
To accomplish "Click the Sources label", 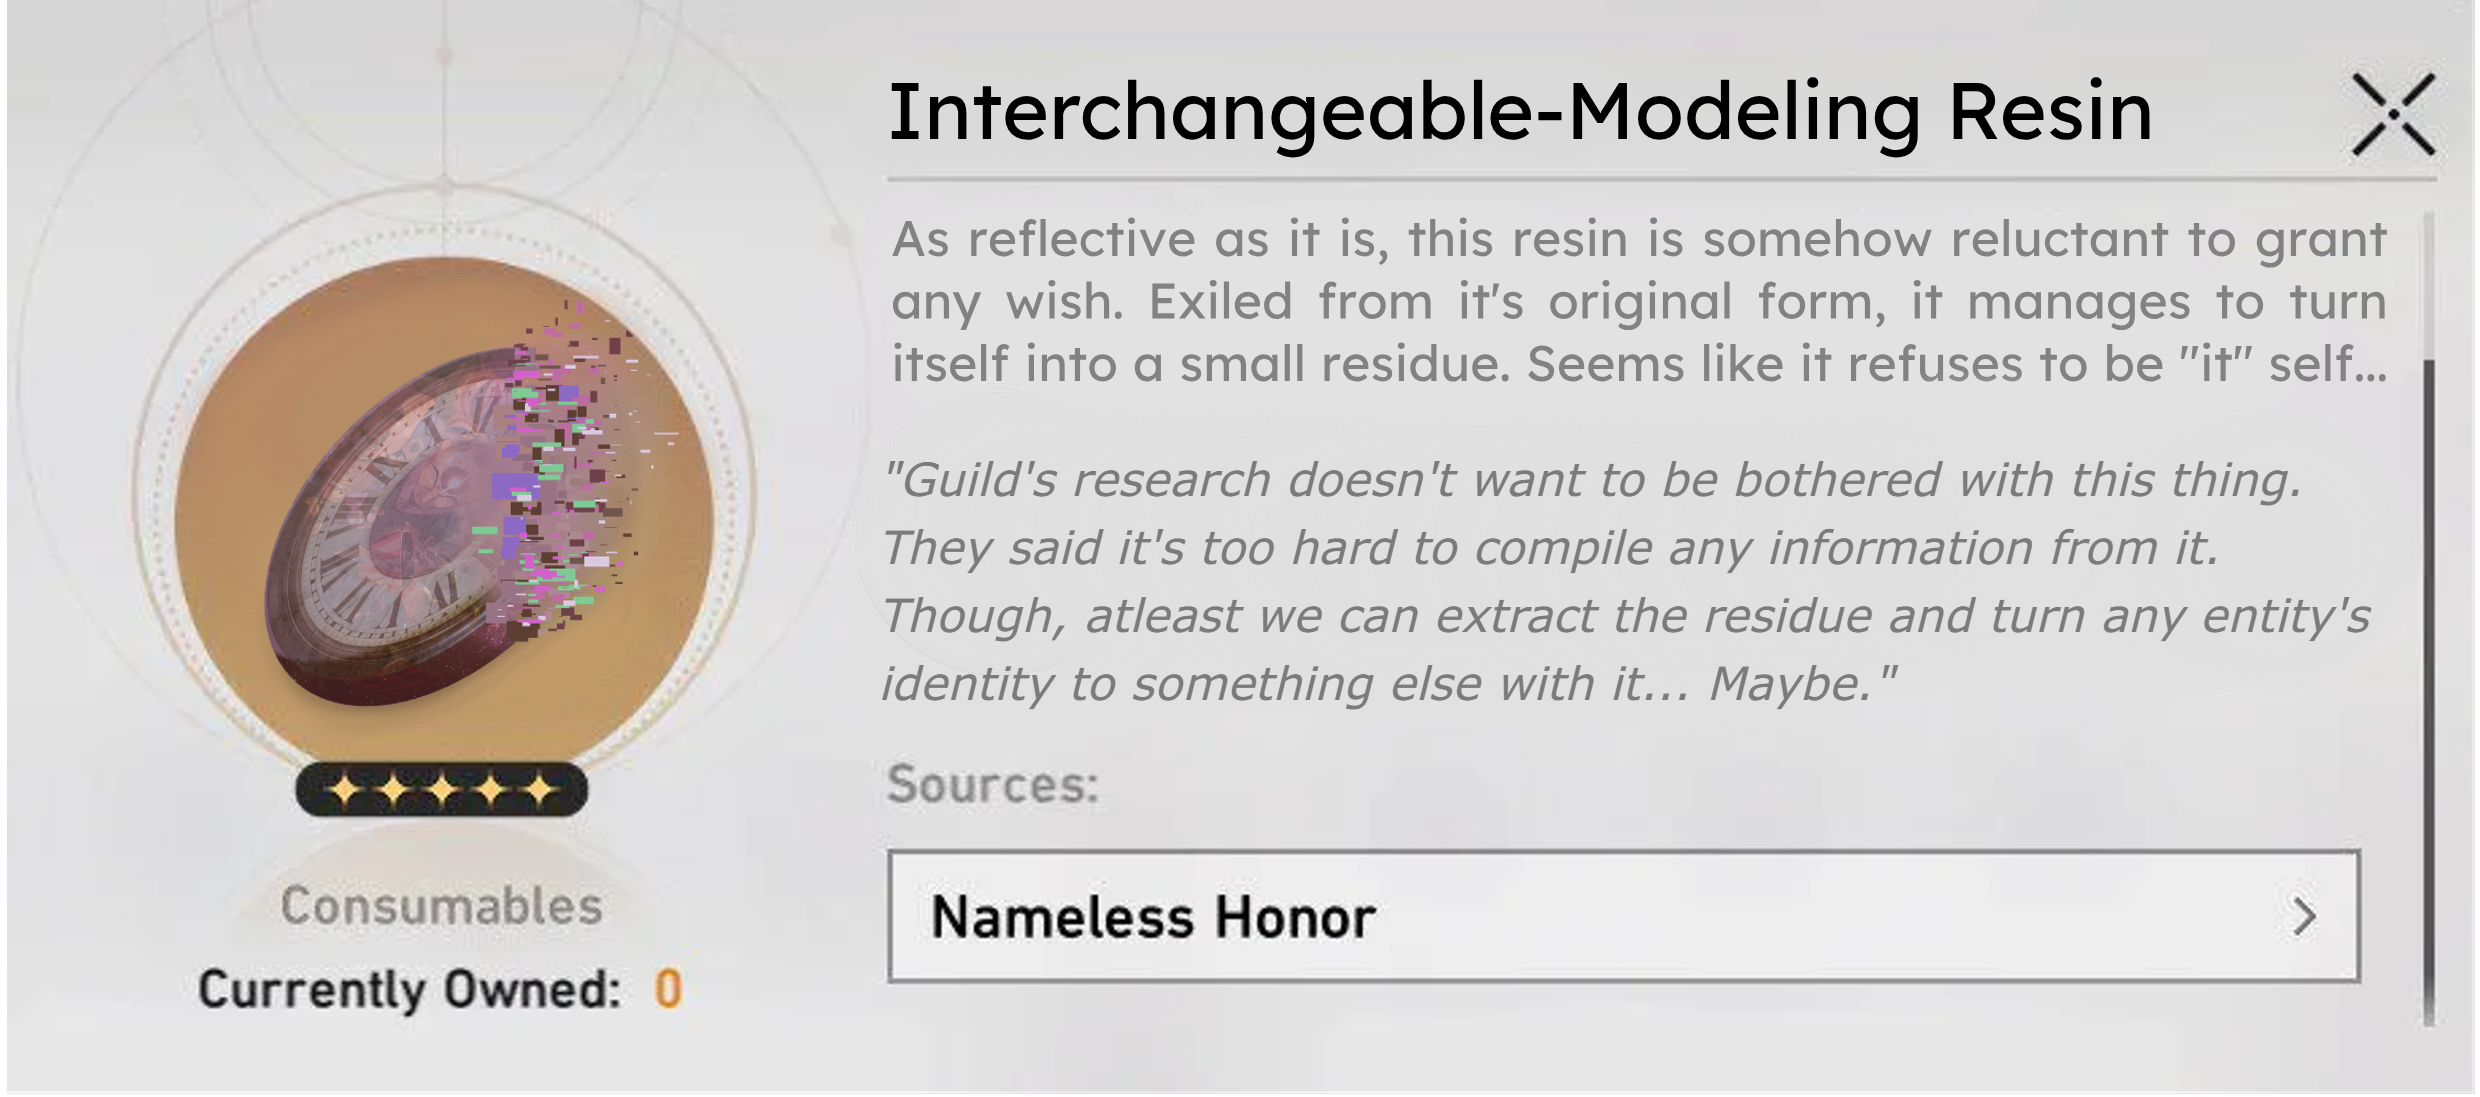I will pyautogui.click(x=992, y=784).
